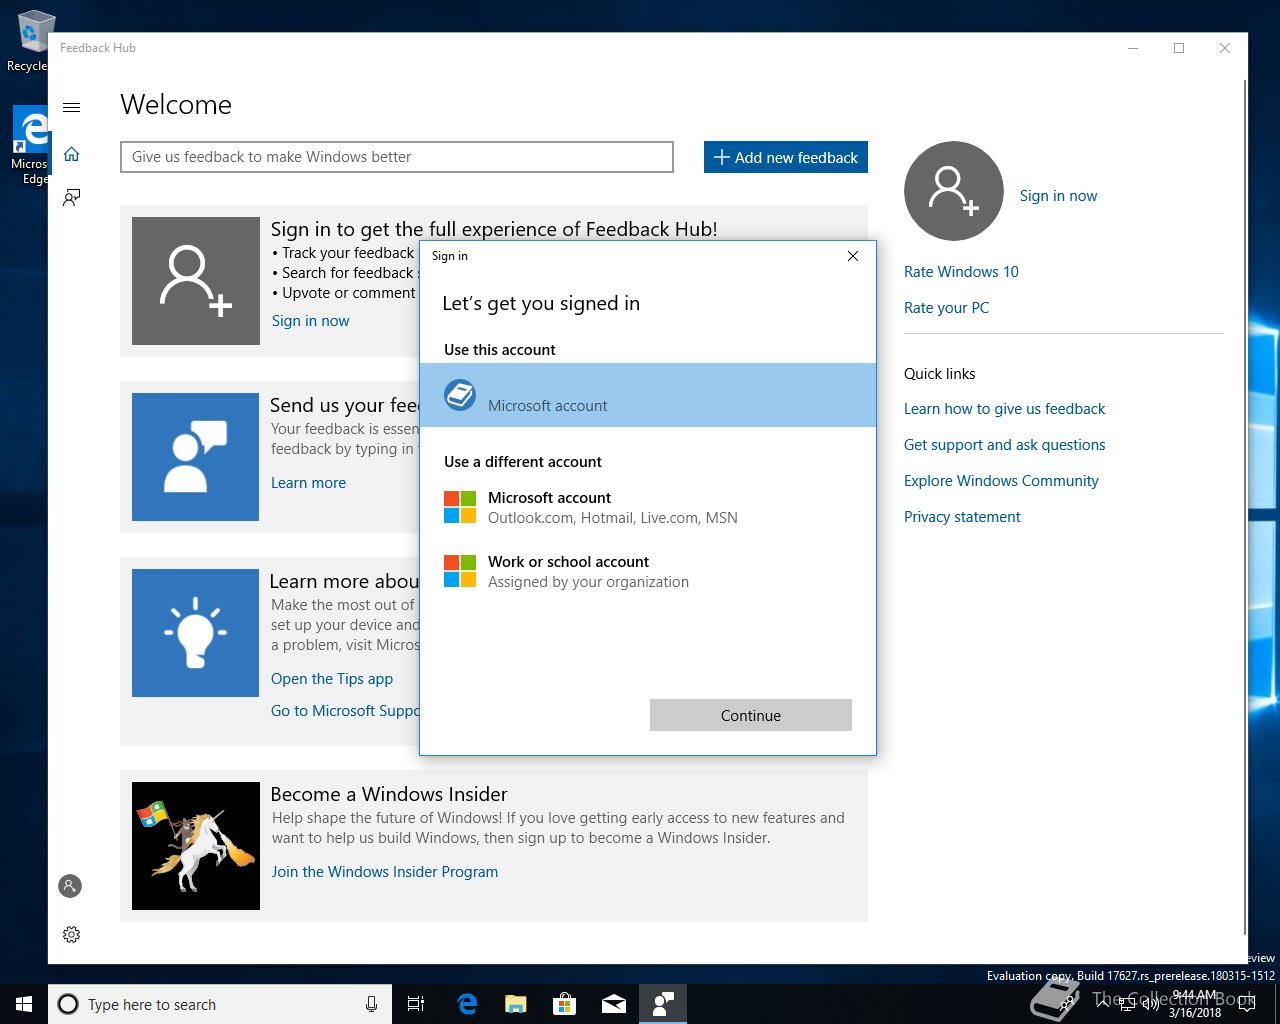The image size is (1280, 1024).
Task: Open Microsoft Store from taskbar
Action: point(565,1004)
